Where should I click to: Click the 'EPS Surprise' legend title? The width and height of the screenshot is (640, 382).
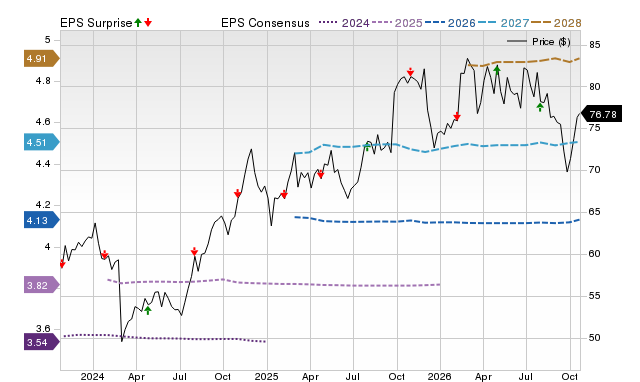(96, 23)
